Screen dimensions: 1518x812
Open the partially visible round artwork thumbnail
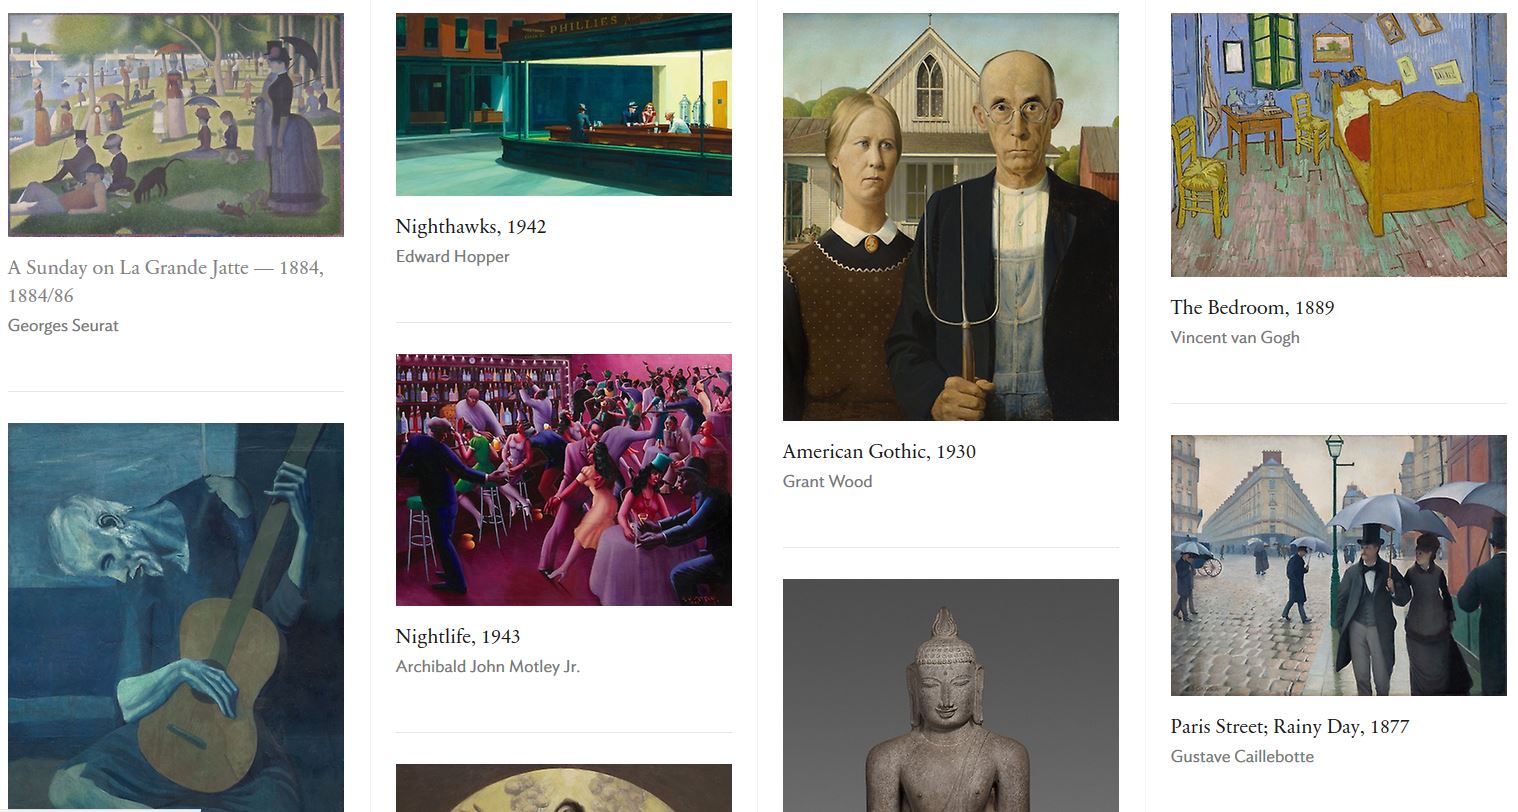coord(564,788)
